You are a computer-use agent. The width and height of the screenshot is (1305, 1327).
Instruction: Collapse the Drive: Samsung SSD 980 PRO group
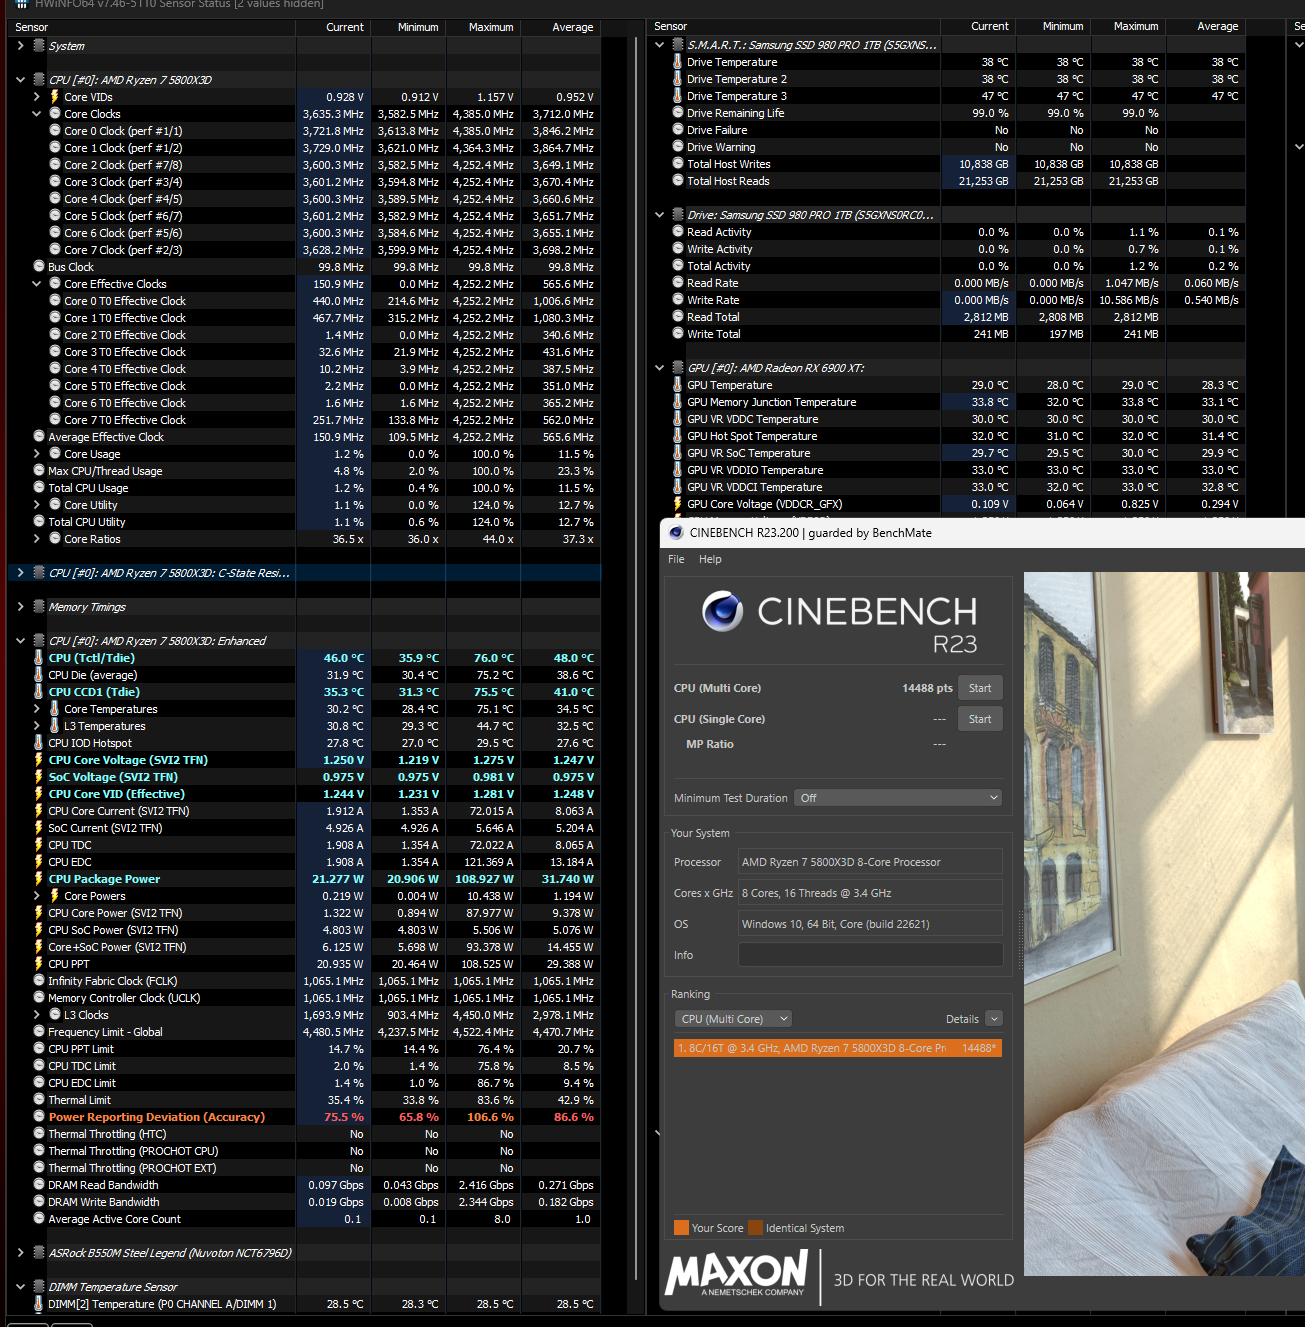tap(659, 215)
